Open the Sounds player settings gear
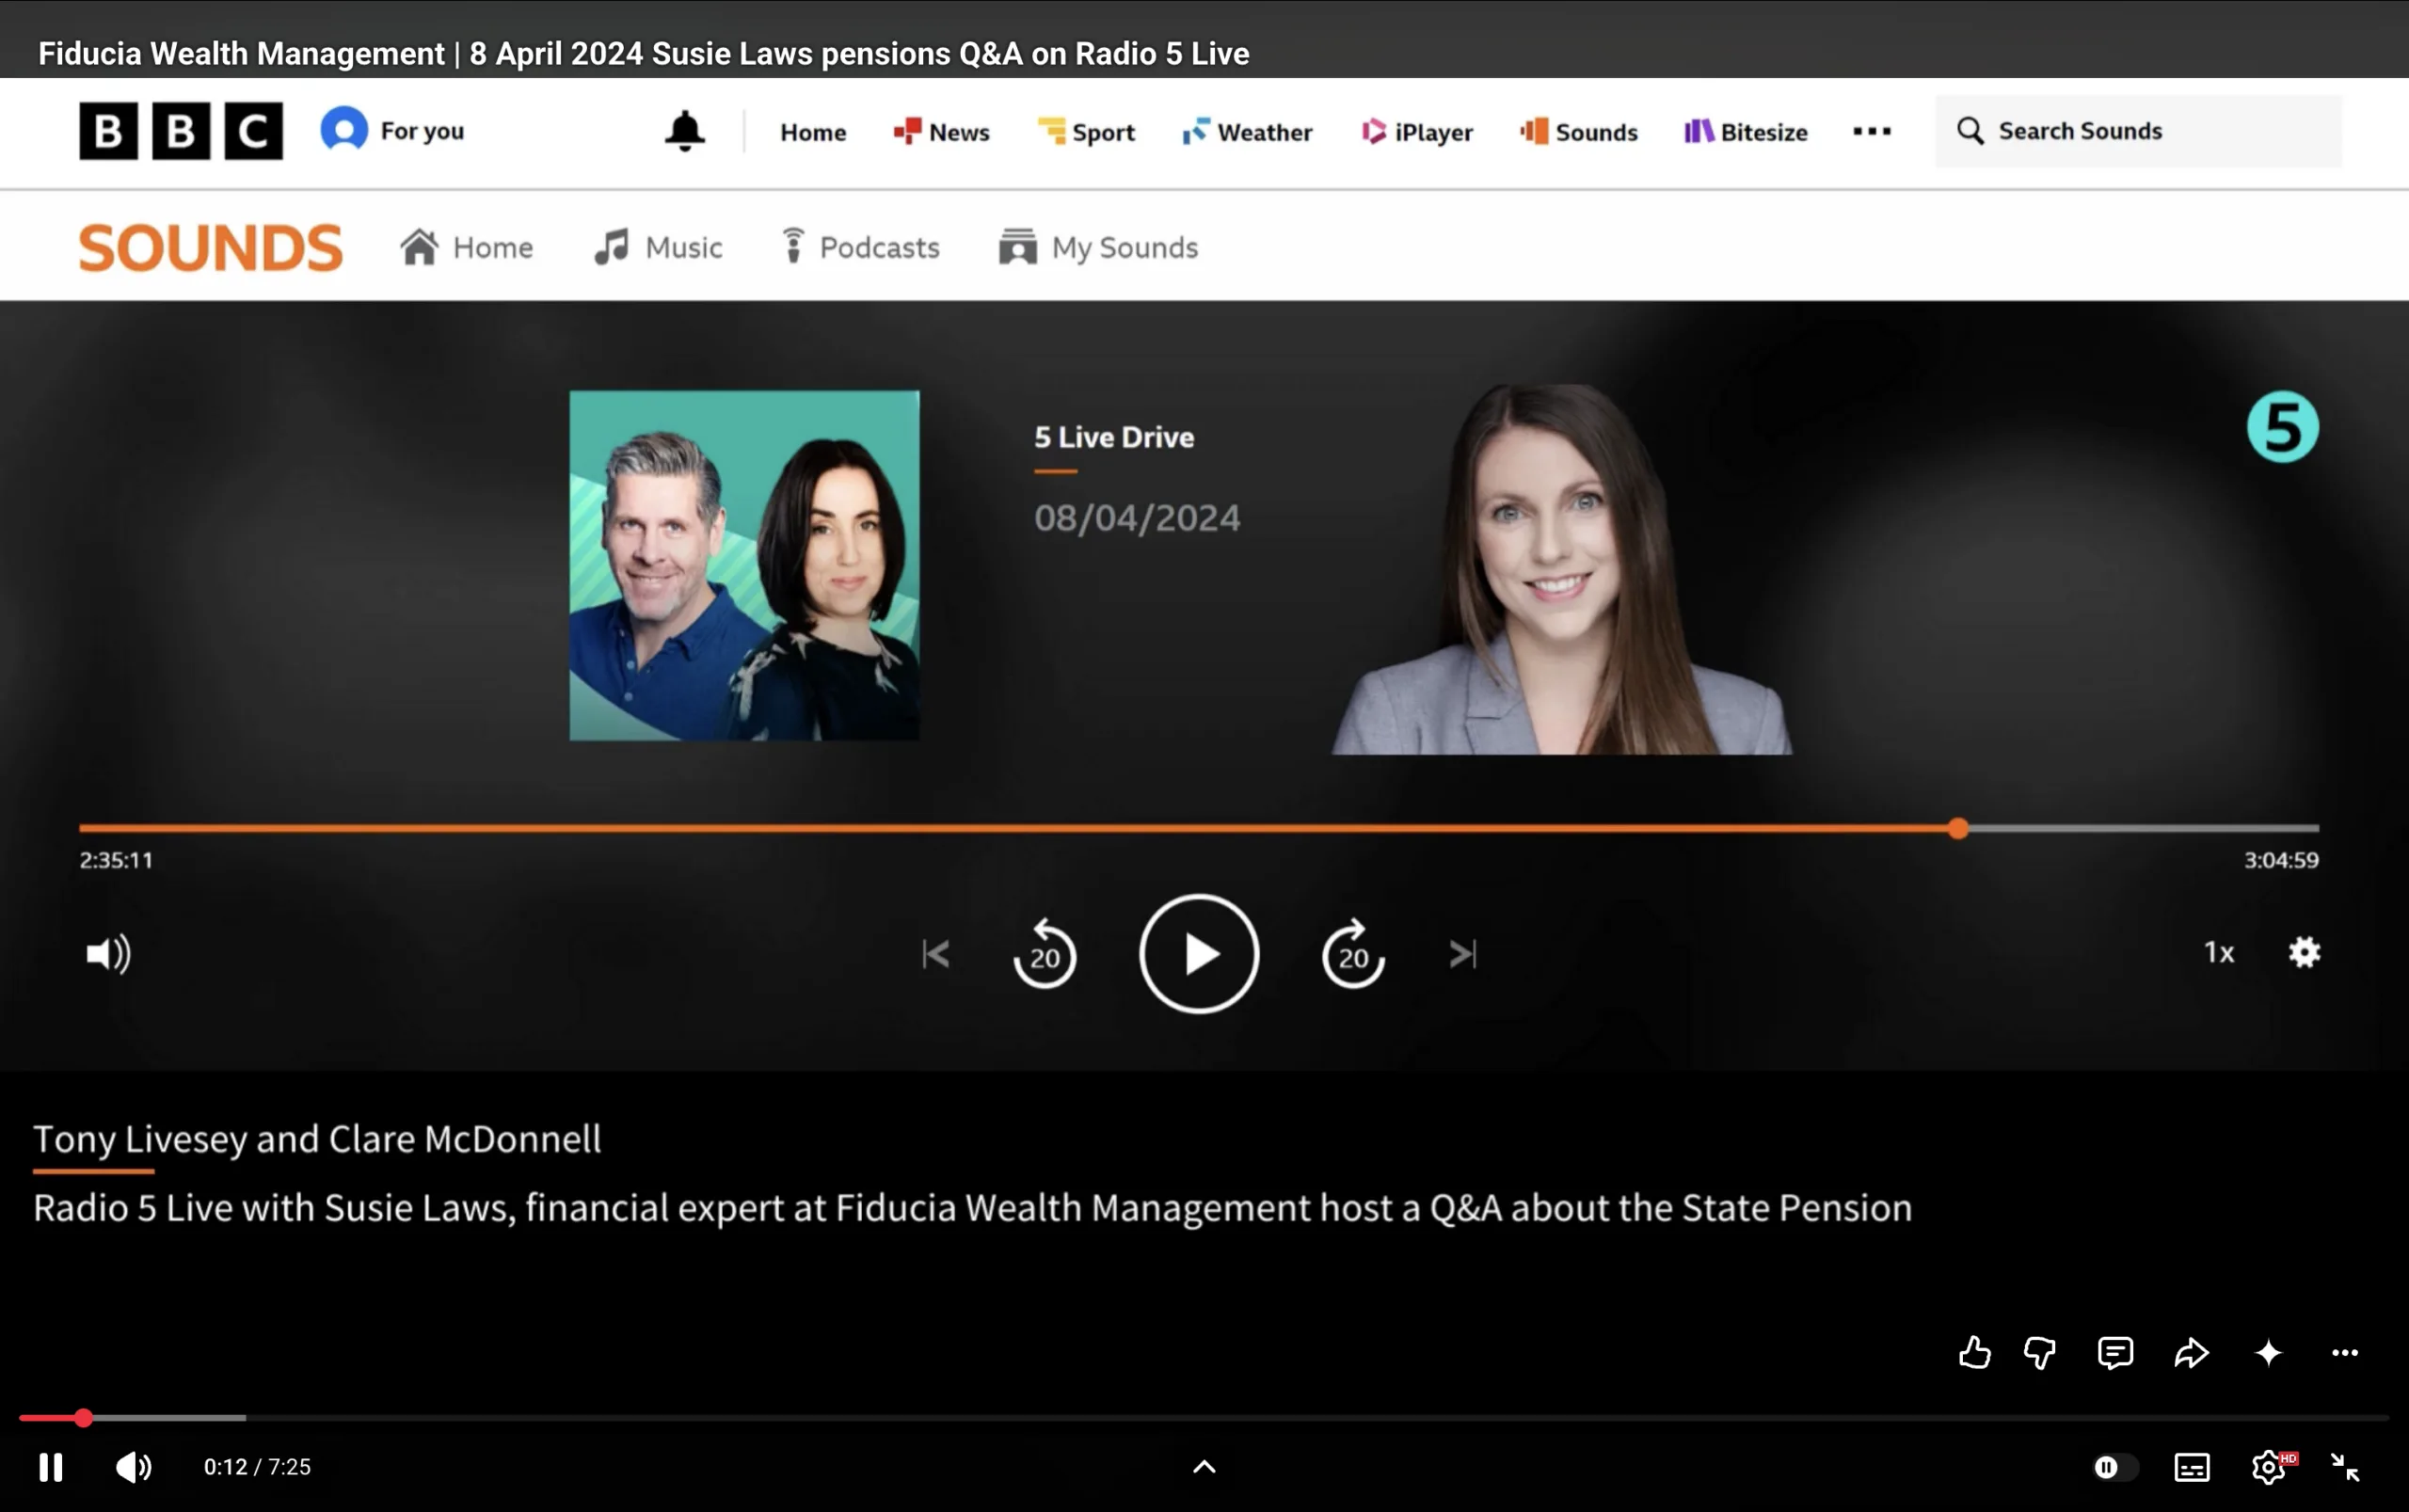Screen dimensions: 2409x1512 (x=2305, y=952)
